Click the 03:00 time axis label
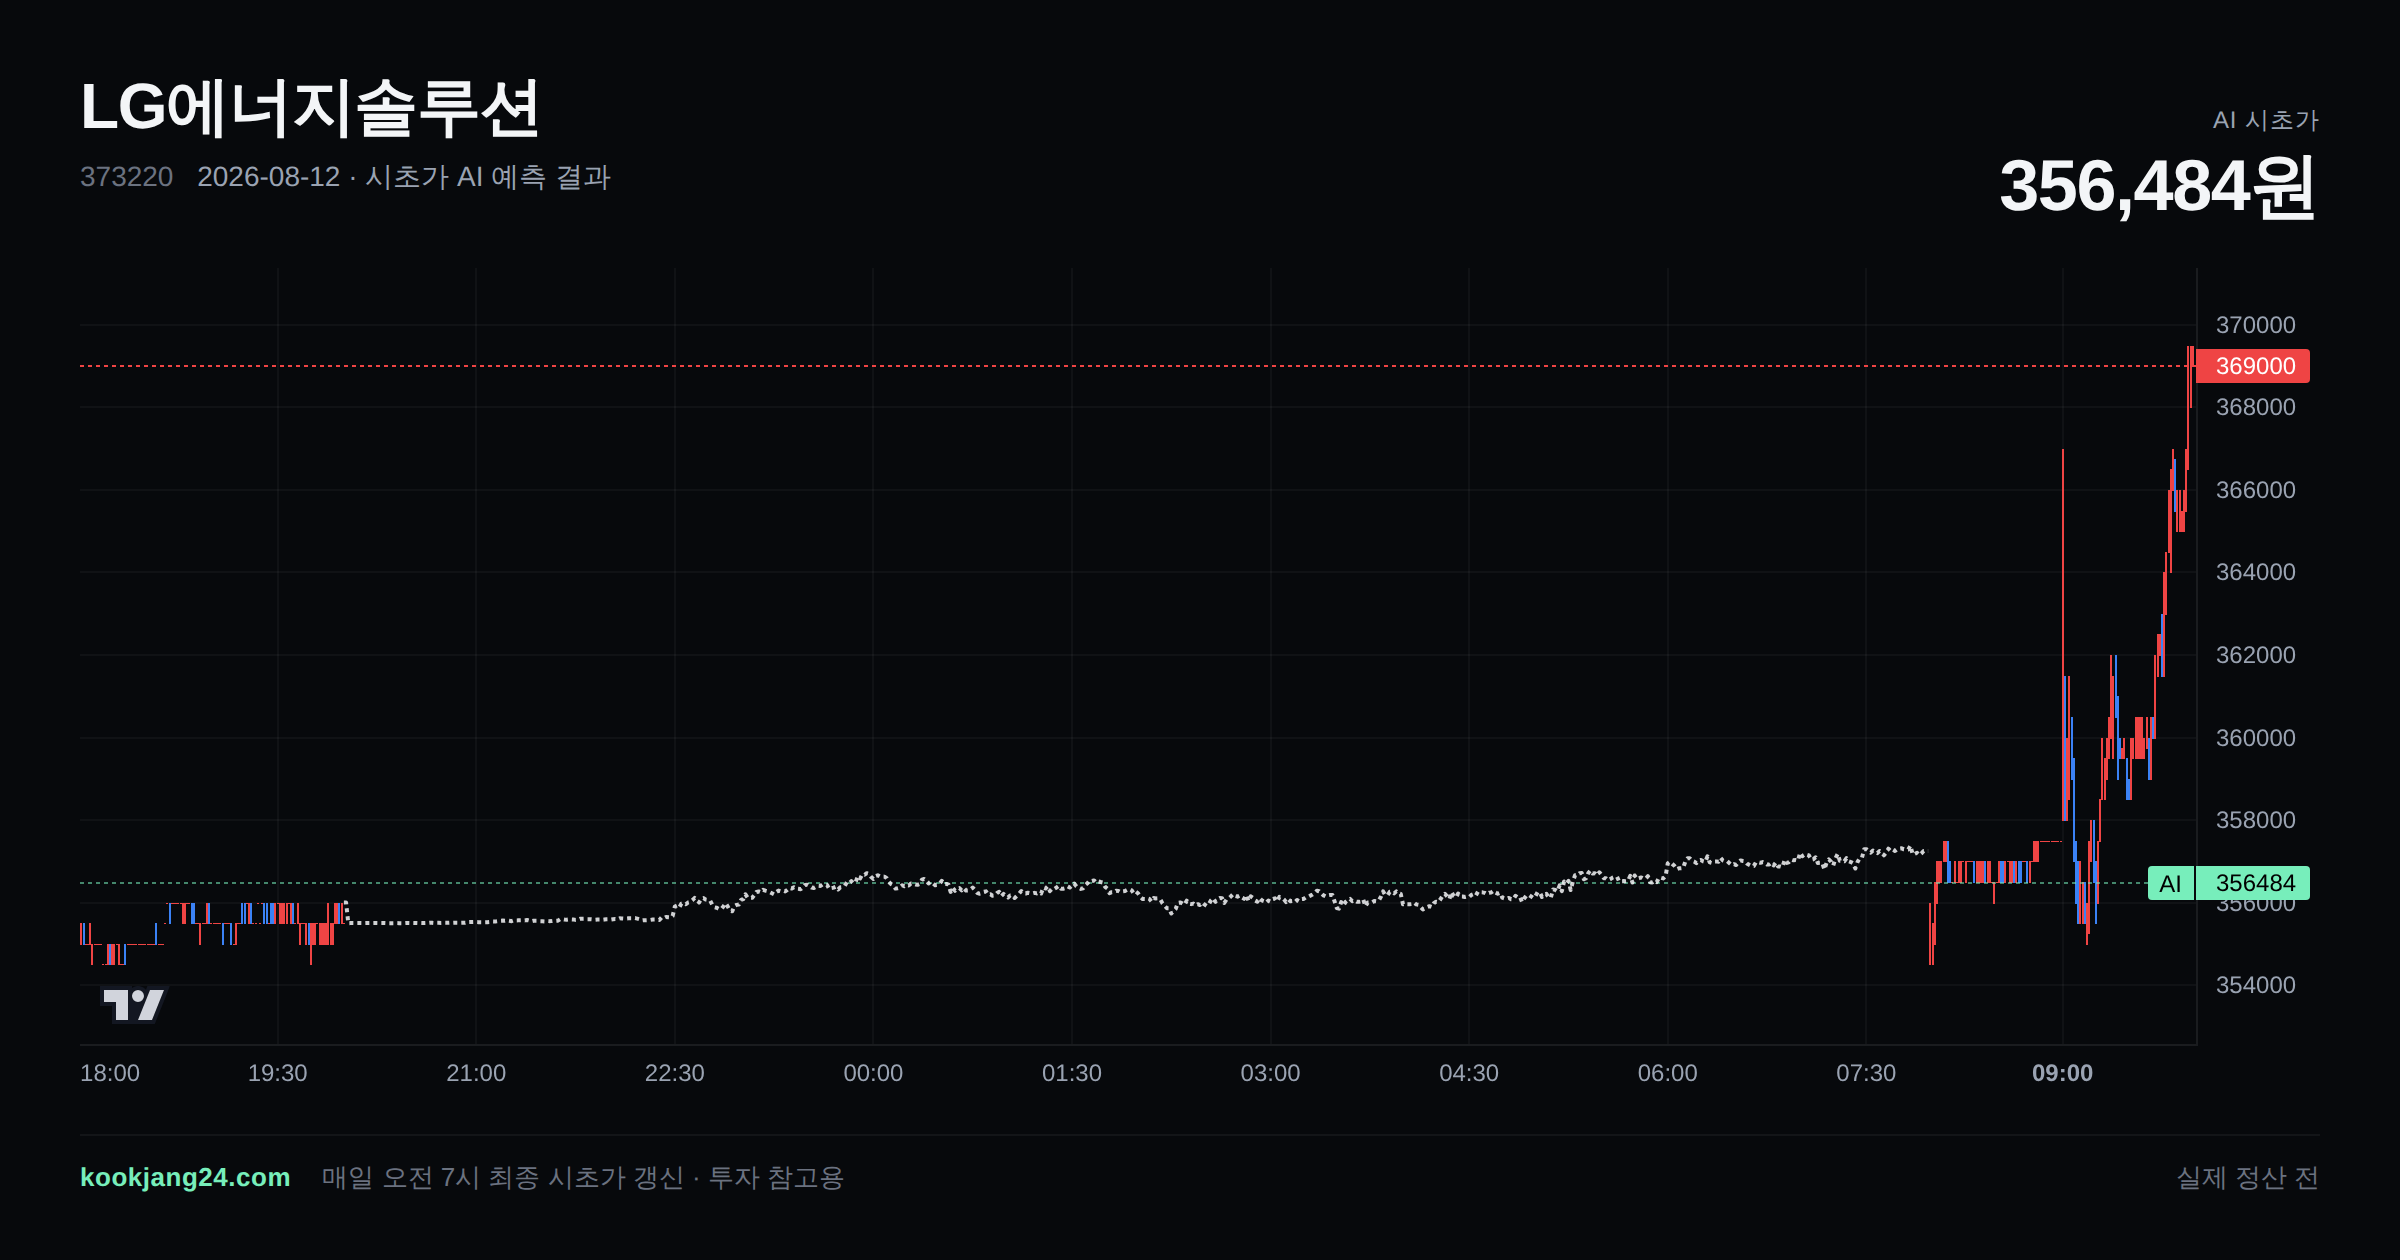This screenshot has width=2400, height=1260. (1270, 1073)
